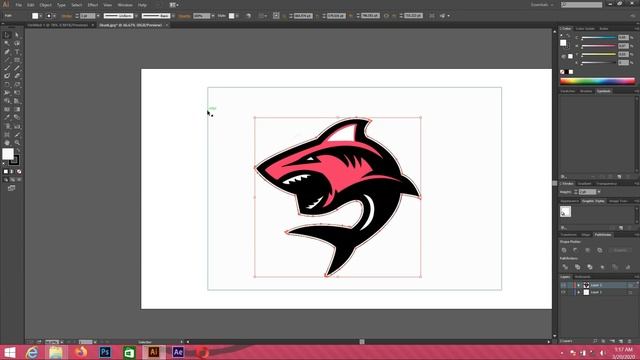
Task: Select the Shape Builder tool
Action: pos(7,101)
